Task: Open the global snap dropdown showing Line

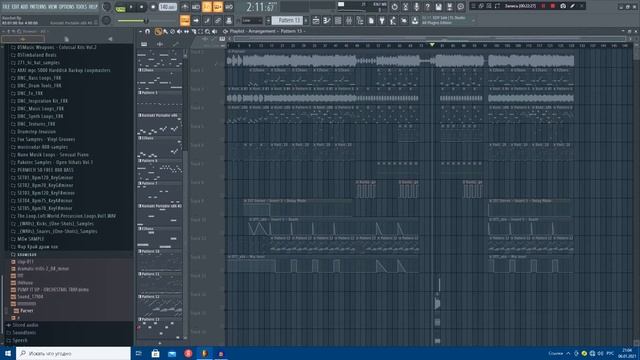Action: coord(252,20)
